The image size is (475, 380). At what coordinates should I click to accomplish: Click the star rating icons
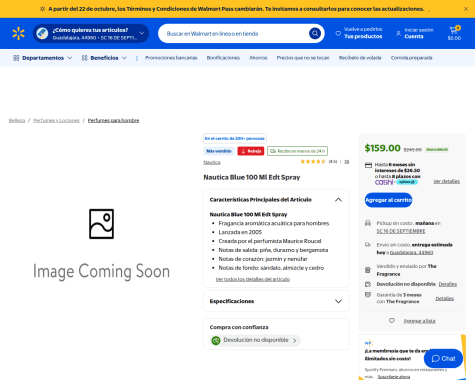click(313, 162)
